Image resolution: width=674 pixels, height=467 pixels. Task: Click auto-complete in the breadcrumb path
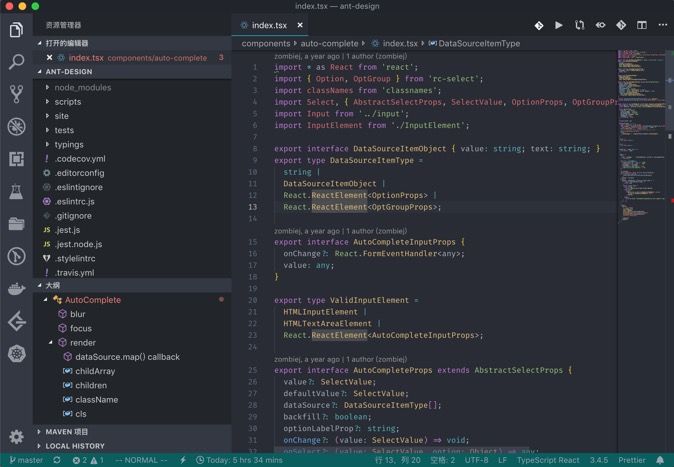(x=332, y=43)
